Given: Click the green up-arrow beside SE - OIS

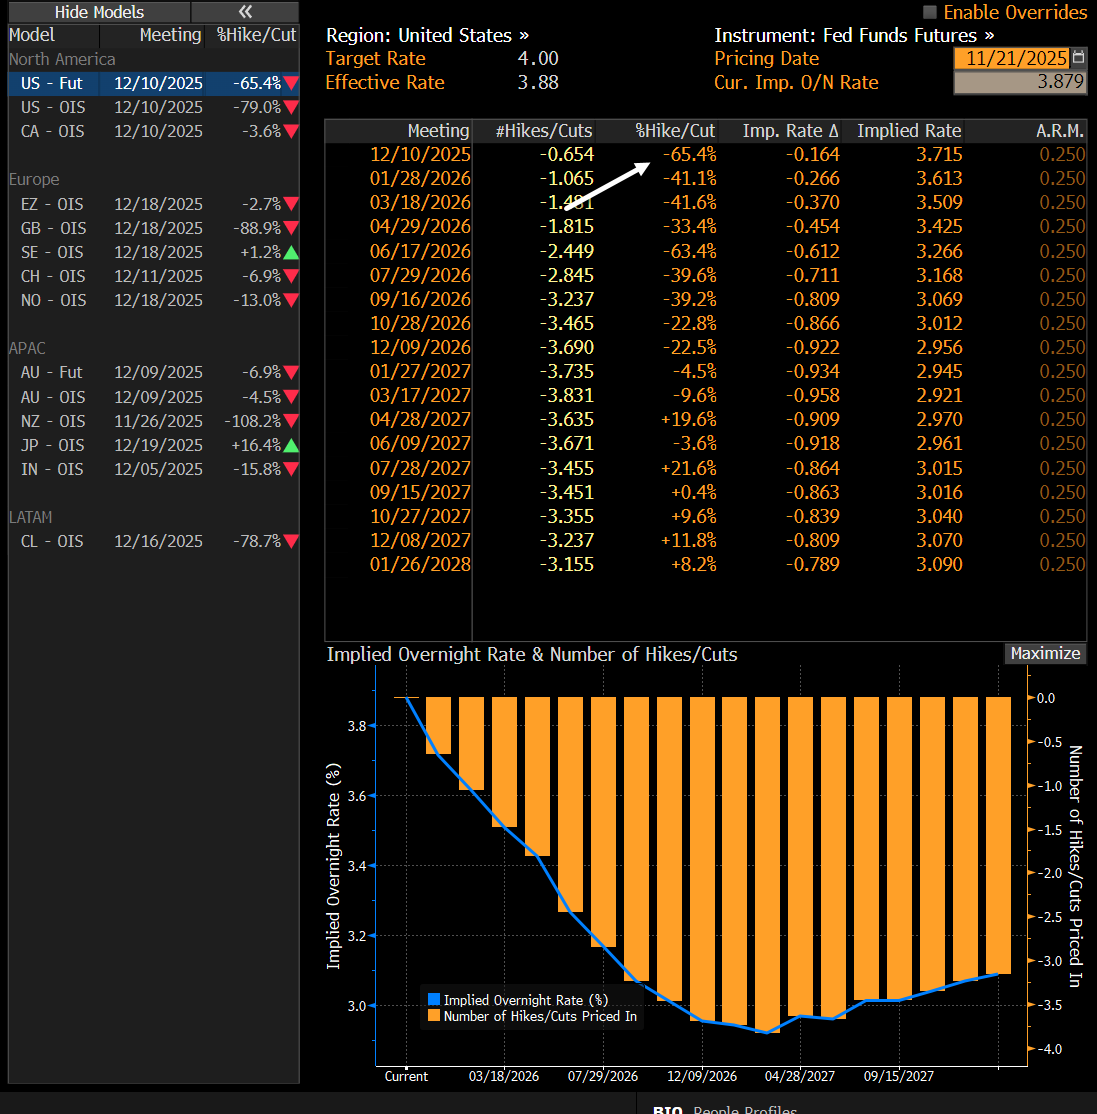Looking at the screenshot, I should point(291,252).
